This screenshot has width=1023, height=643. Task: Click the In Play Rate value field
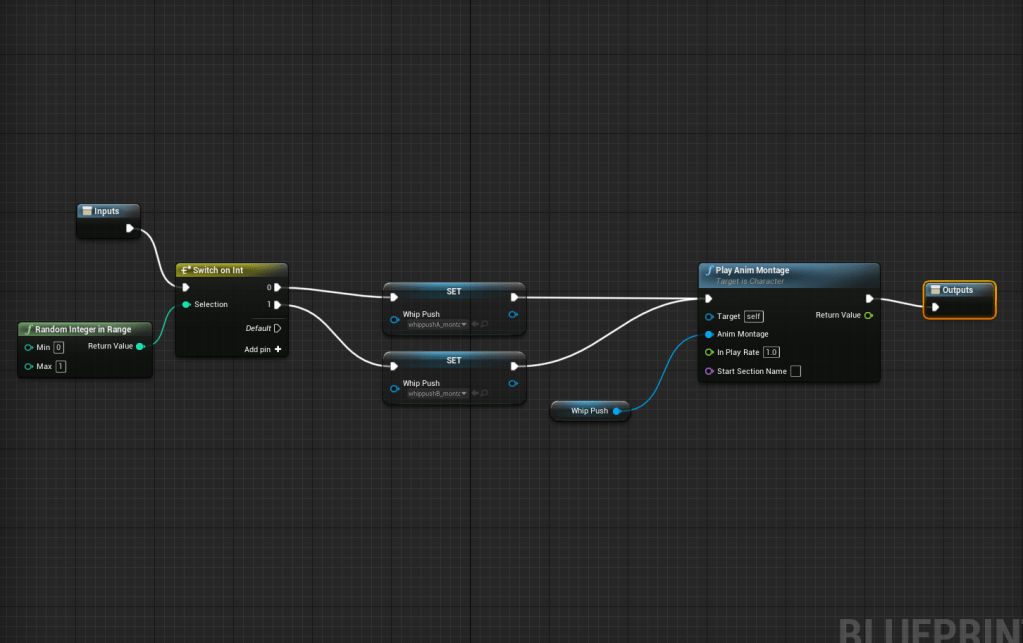pyautogui.click(x=771, y=352)
